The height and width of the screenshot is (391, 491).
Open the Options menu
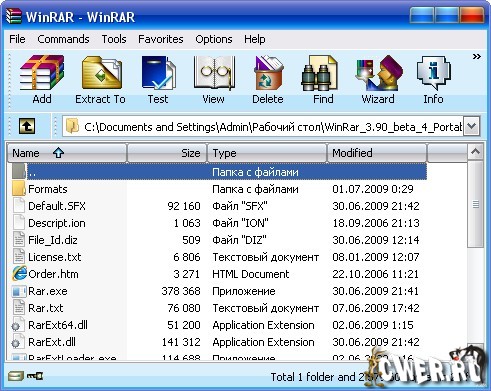pyautogui.click(x=214, y=39)
